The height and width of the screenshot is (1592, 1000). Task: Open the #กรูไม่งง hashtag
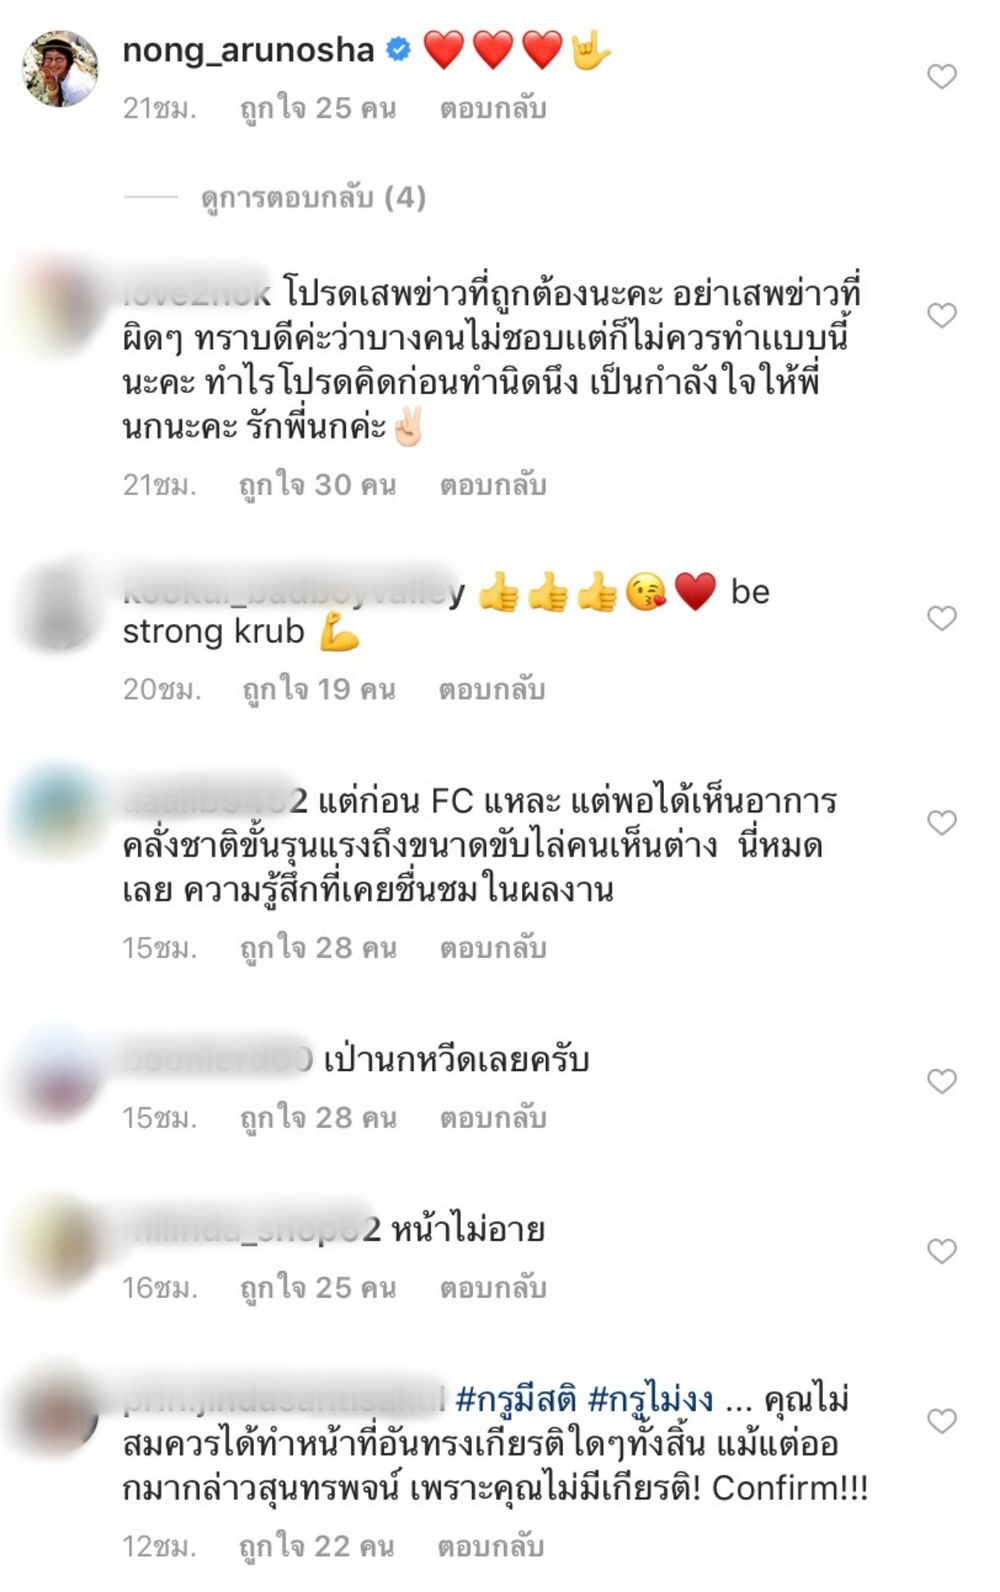pyautogui.click(x=650, y=1399)
